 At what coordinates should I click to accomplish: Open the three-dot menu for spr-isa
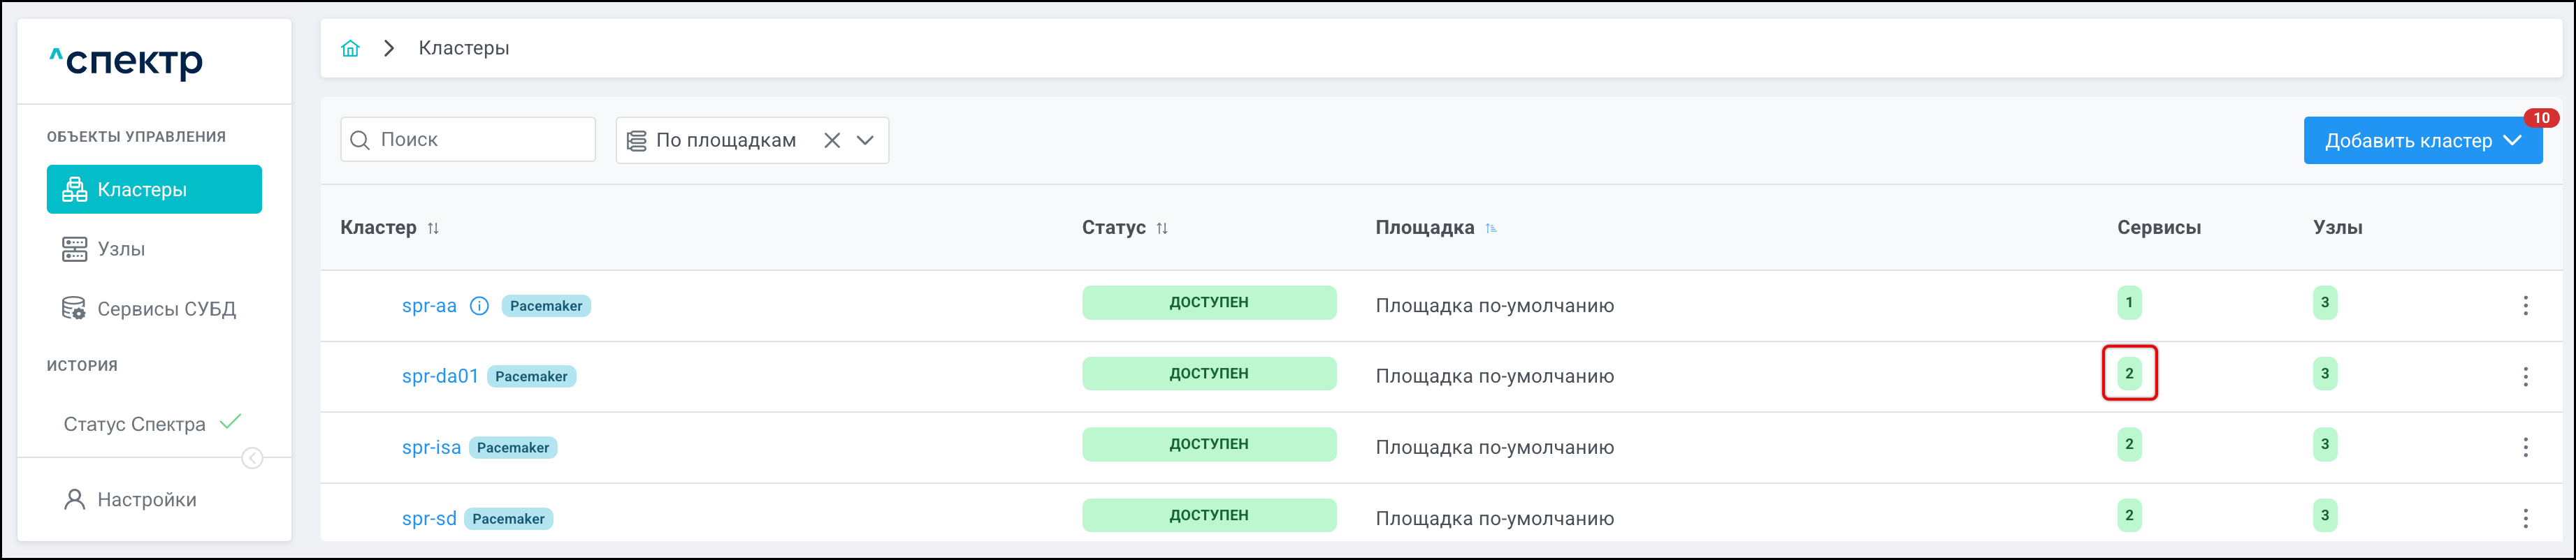click(2524, 447)
